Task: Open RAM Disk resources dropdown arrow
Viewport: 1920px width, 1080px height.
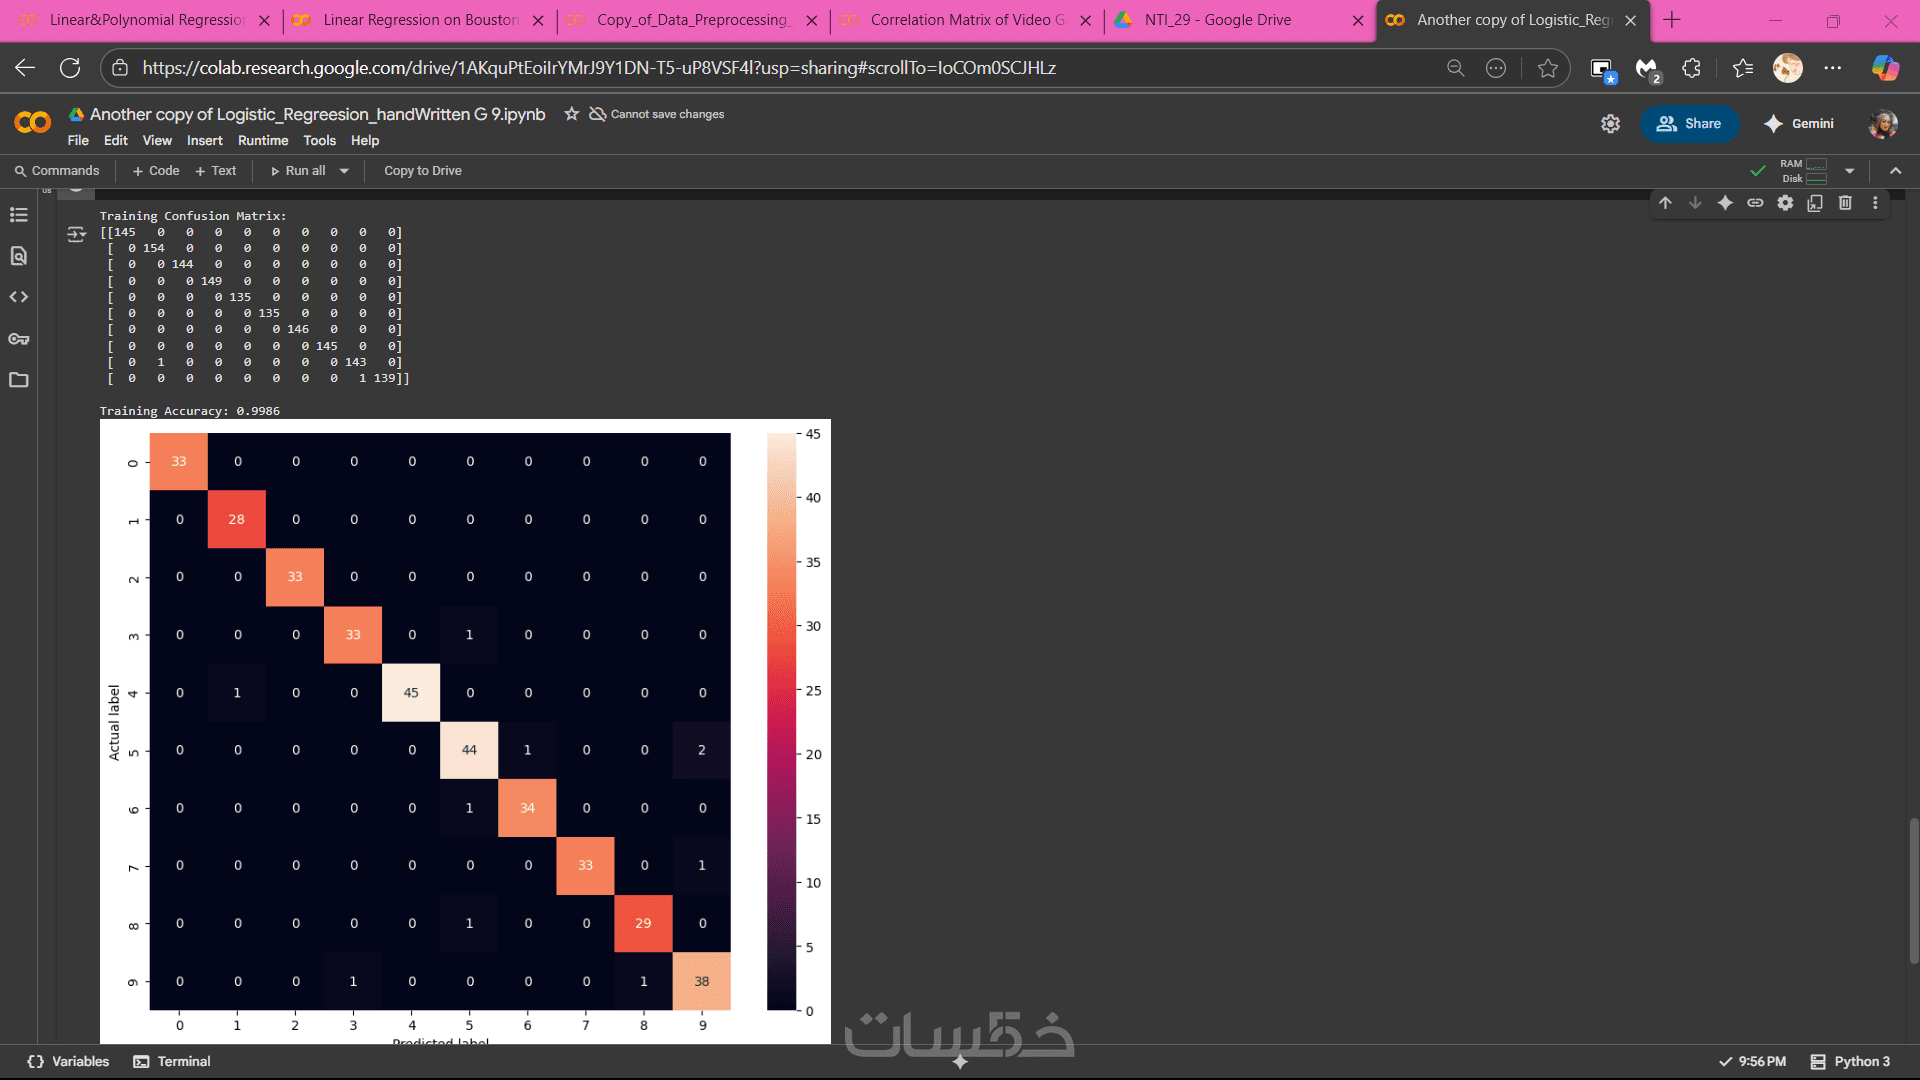Action: (1849, 171)
